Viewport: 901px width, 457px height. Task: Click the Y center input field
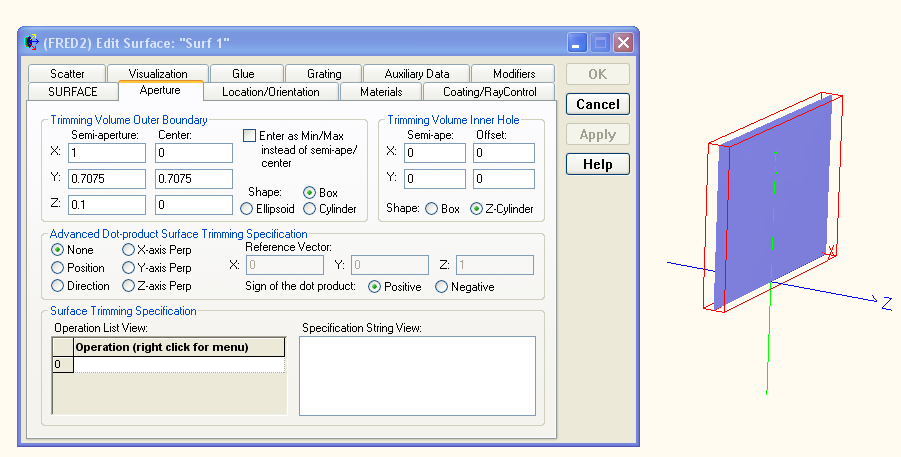194,179
